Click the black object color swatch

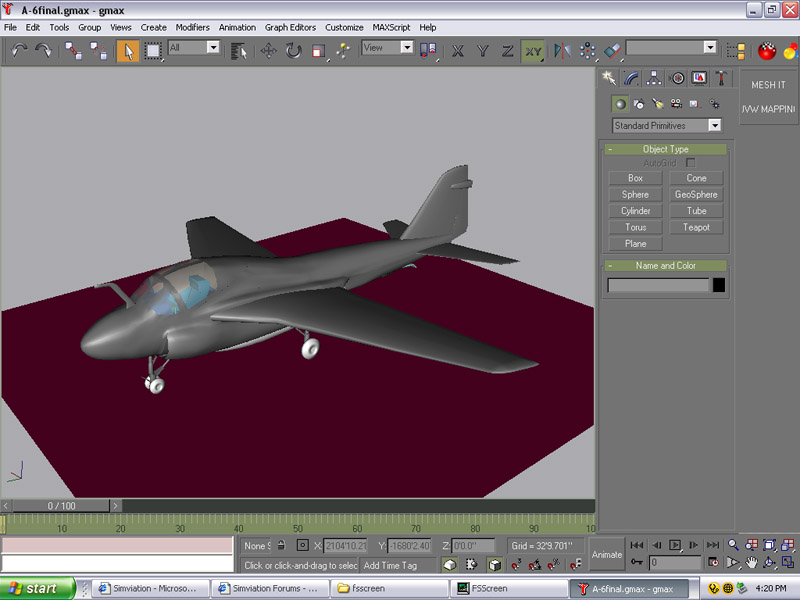point(718,285)
